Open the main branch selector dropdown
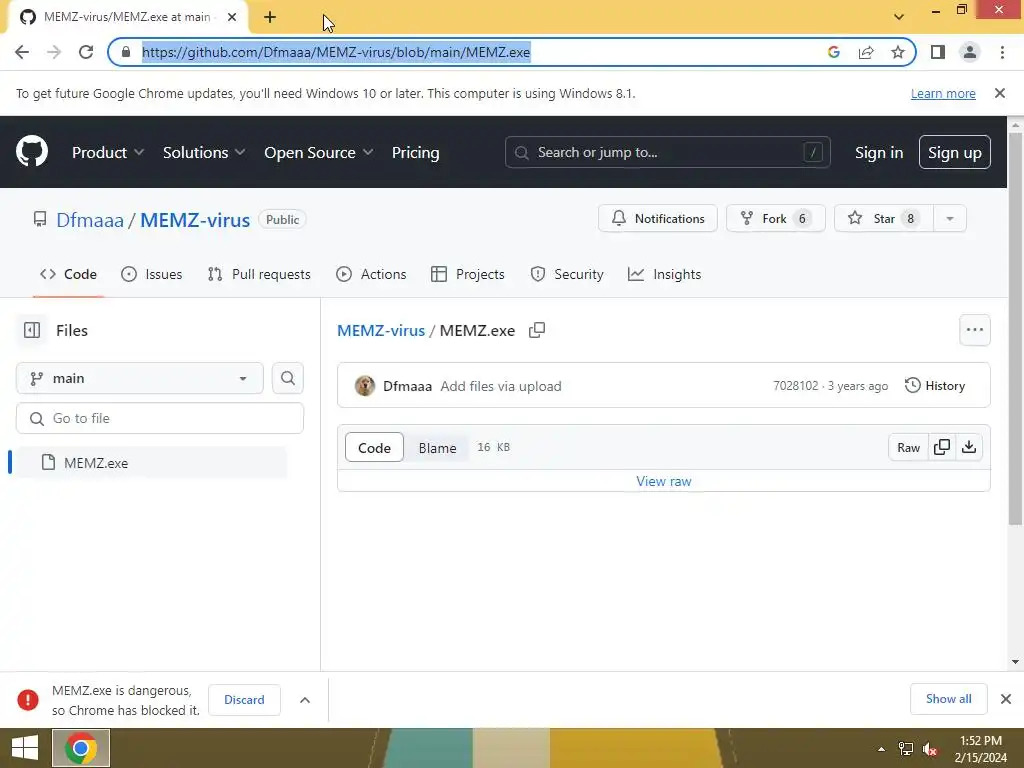Viewport: 1024px width, 768px height. click(x=140, y=378)
